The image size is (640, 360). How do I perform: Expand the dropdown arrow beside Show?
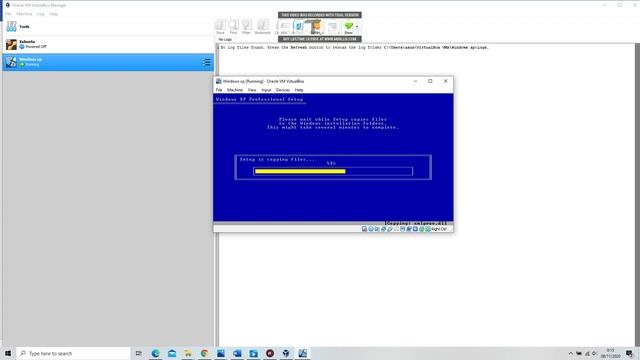coord(357,27)
